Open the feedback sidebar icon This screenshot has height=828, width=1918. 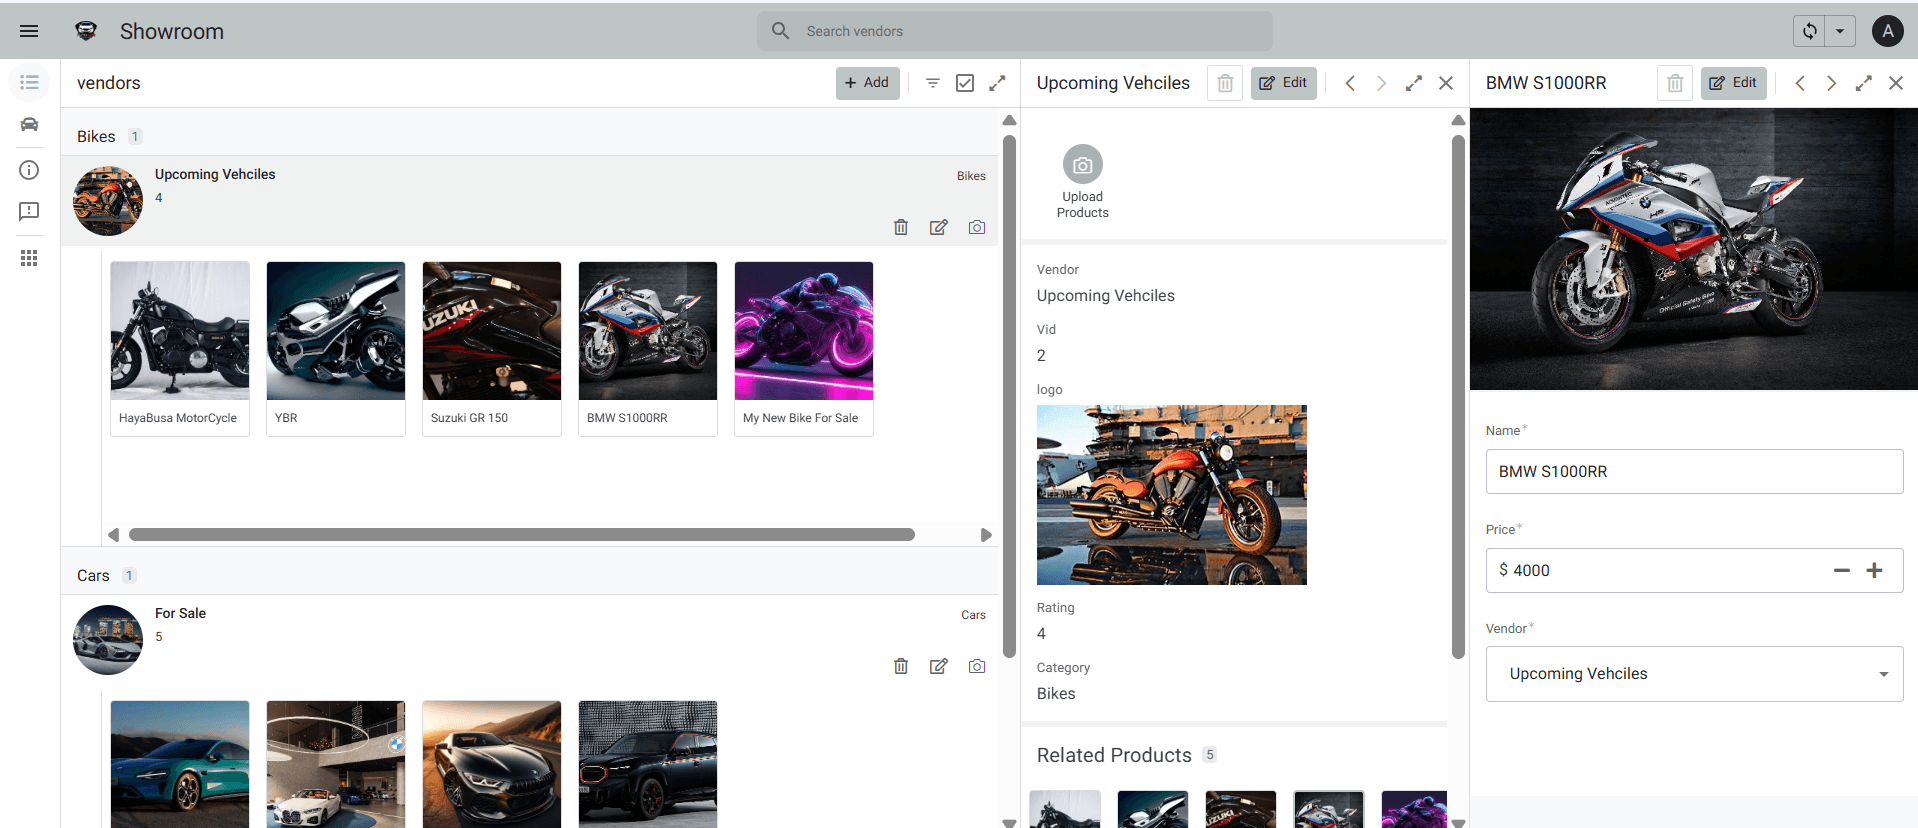(29, 212)
